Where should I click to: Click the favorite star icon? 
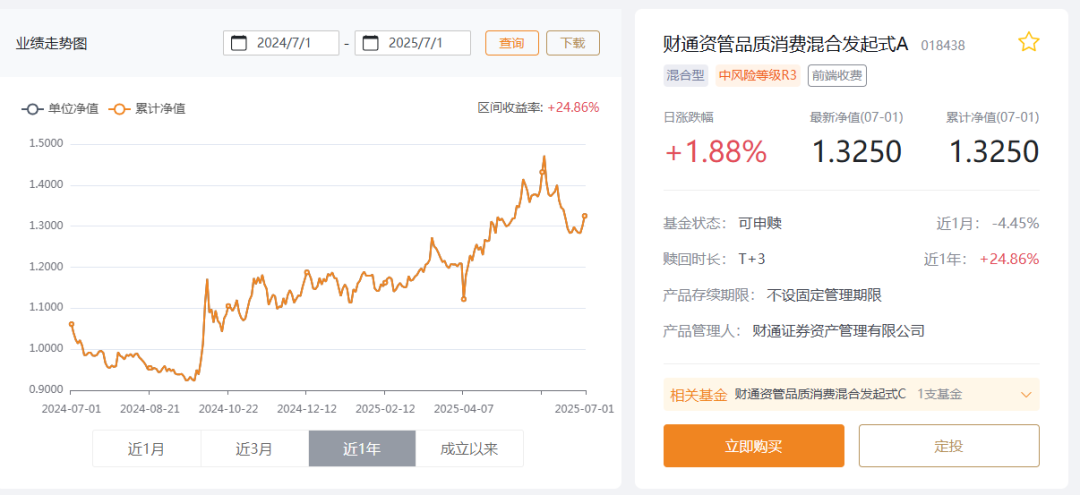pyautogui.click(x=1028, y=42)
